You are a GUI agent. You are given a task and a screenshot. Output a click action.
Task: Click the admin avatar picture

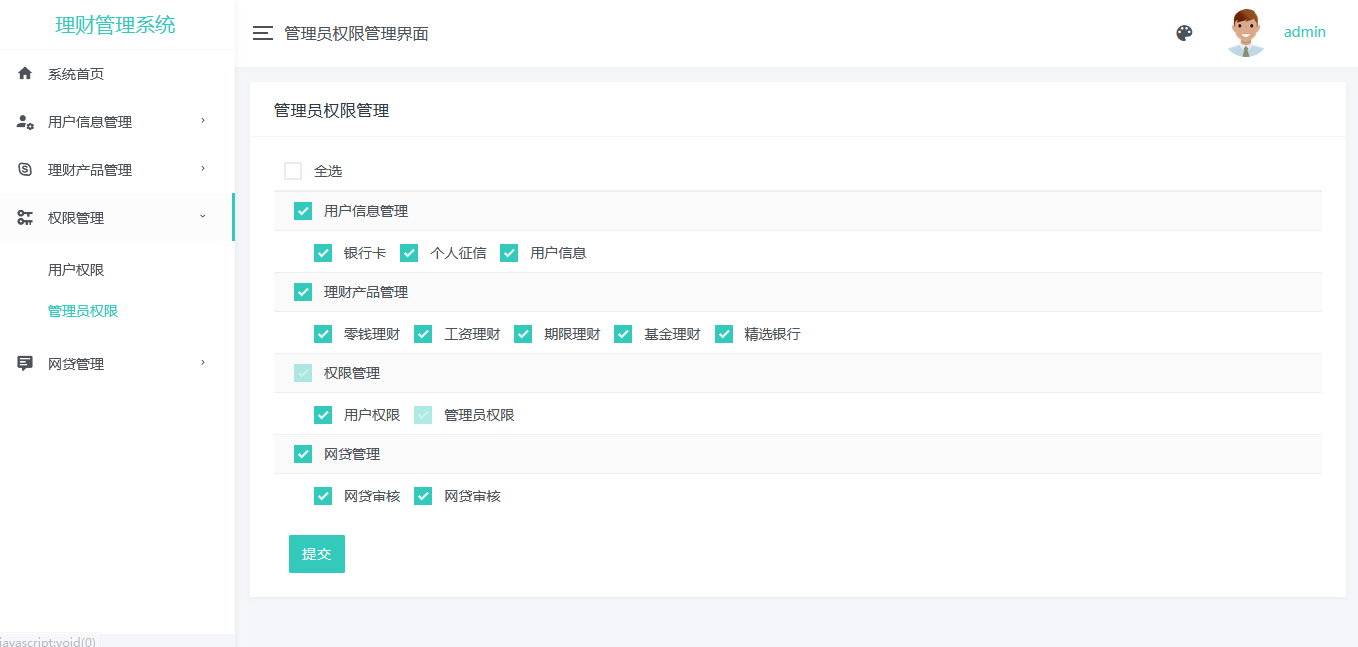coord(1245,33)
